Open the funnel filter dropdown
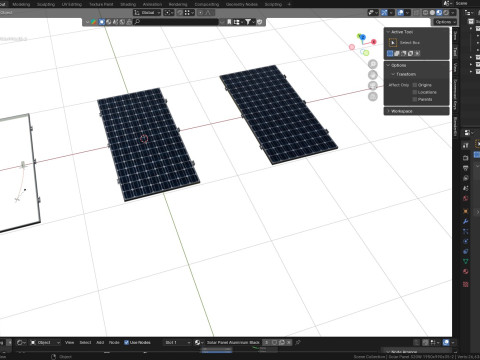 tap(249, 22)
